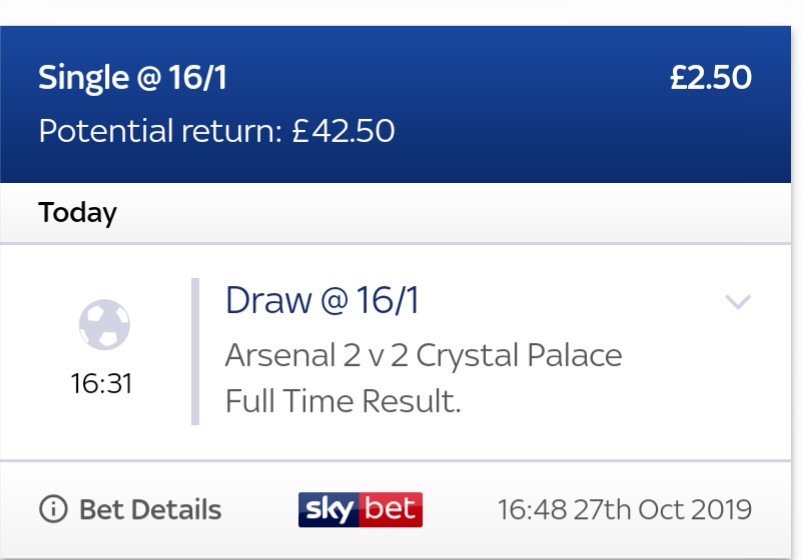This screenshot has width=802, height=560.
Task: Click the football icon above 16:31
Action: 104,325
